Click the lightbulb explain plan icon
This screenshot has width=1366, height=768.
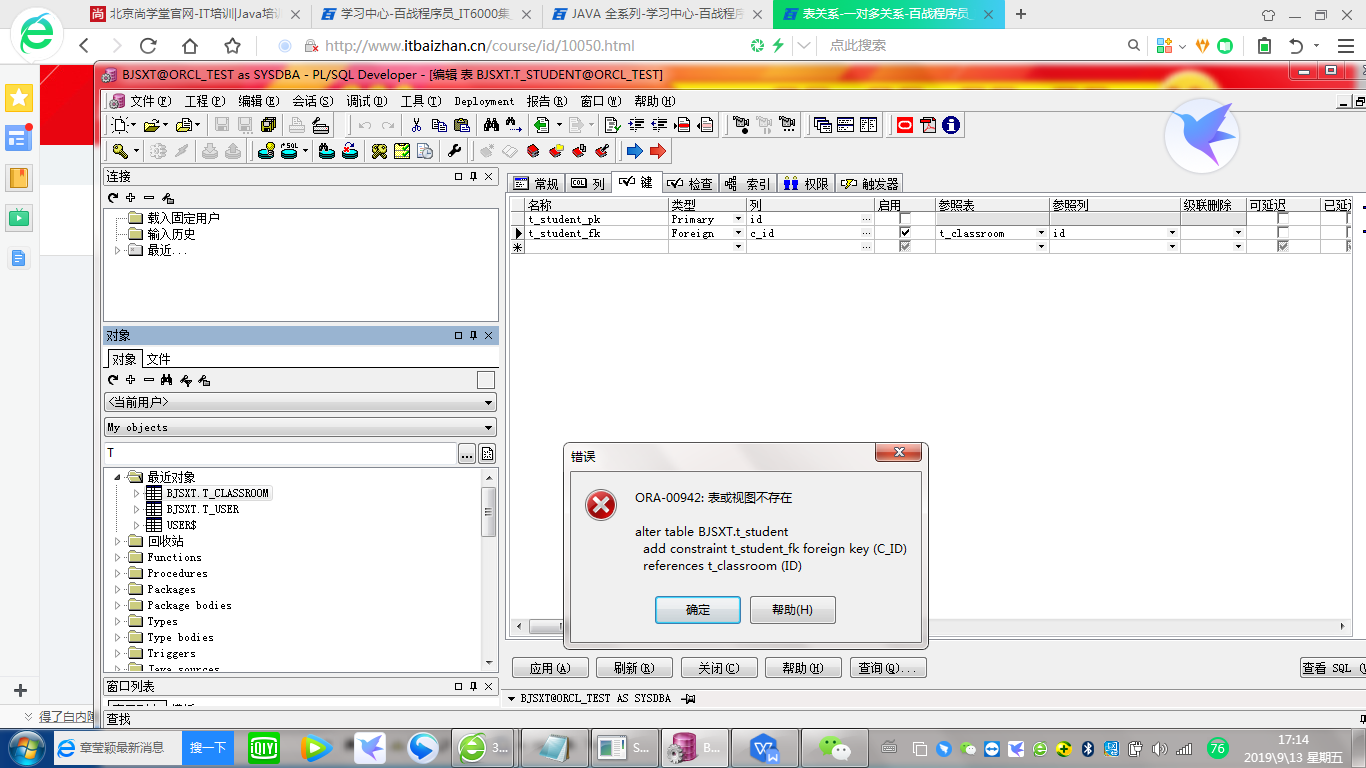(266, 151)
